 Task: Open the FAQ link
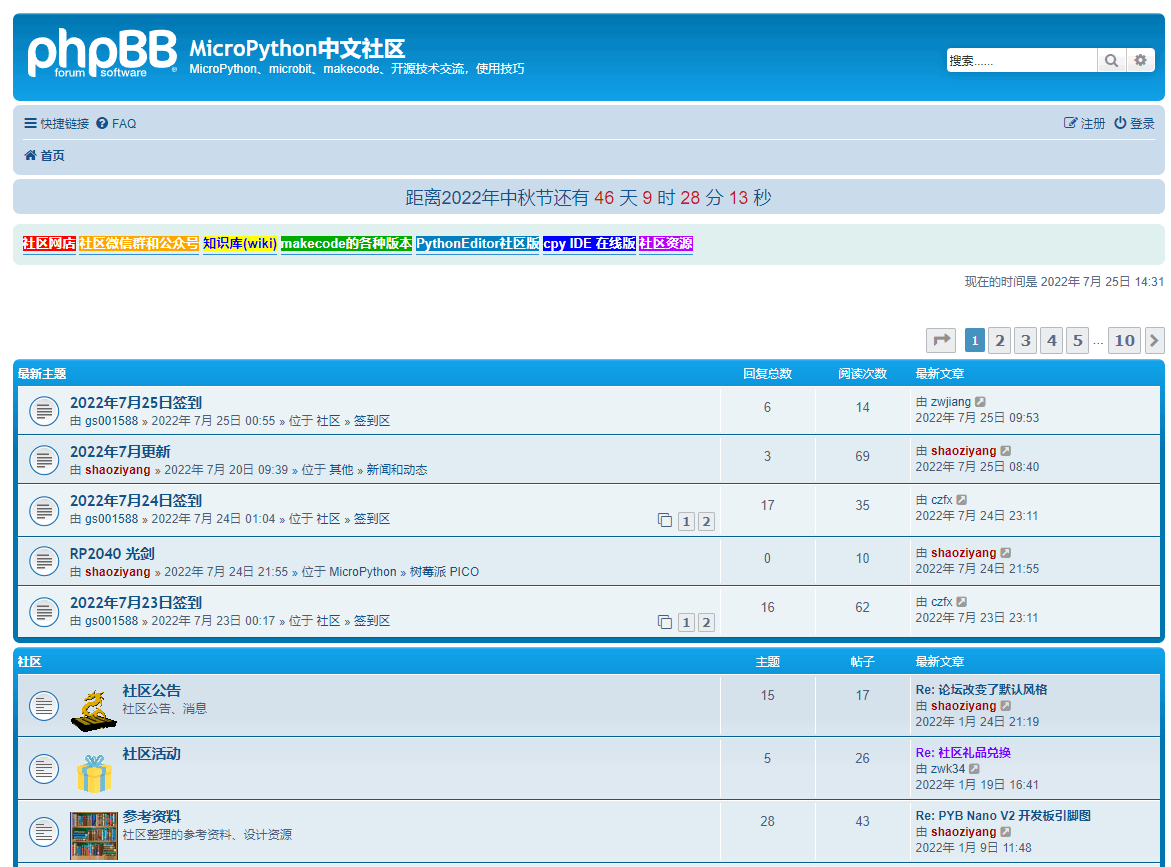click(x=116, y=124)
